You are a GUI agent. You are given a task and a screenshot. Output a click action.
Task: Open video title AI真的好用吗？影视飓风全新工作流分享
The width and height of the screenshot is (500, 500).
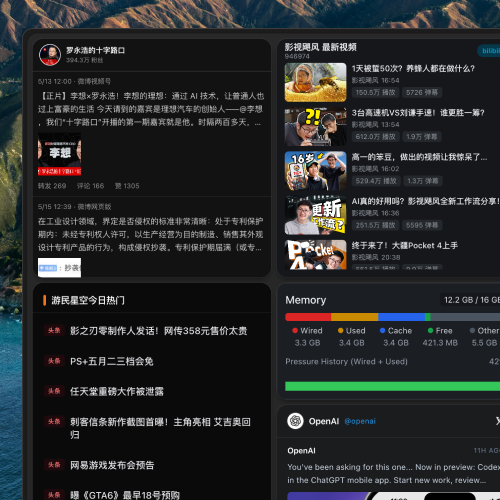point(426,201)
